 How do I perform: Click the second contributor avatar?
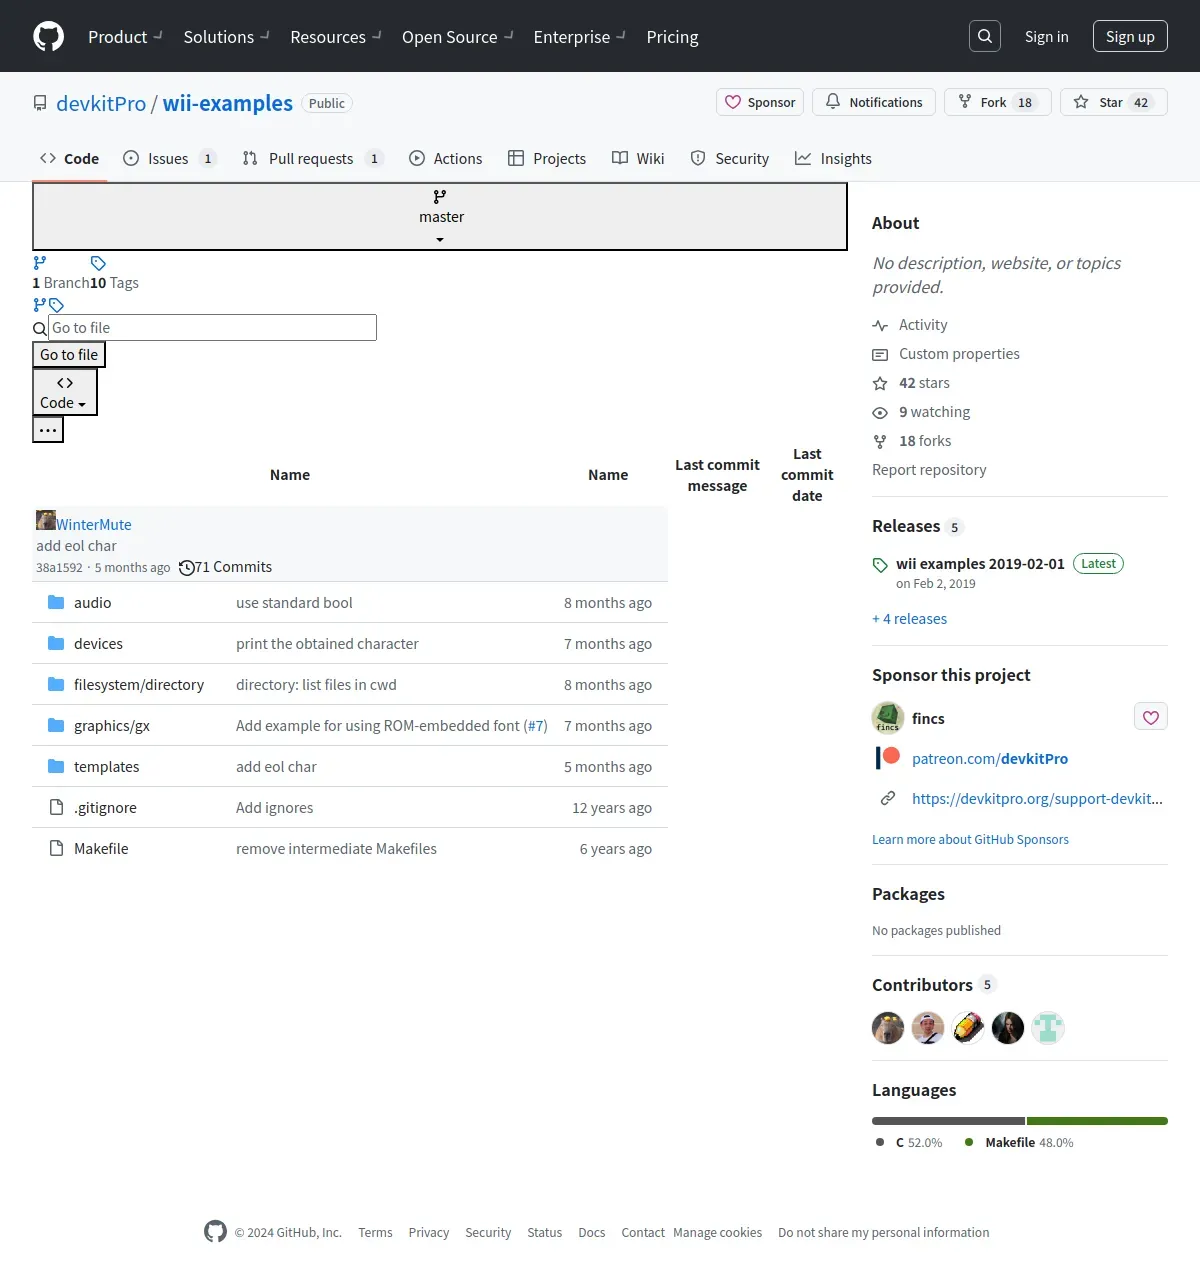pyautogui.click(x=928, y=1028)
